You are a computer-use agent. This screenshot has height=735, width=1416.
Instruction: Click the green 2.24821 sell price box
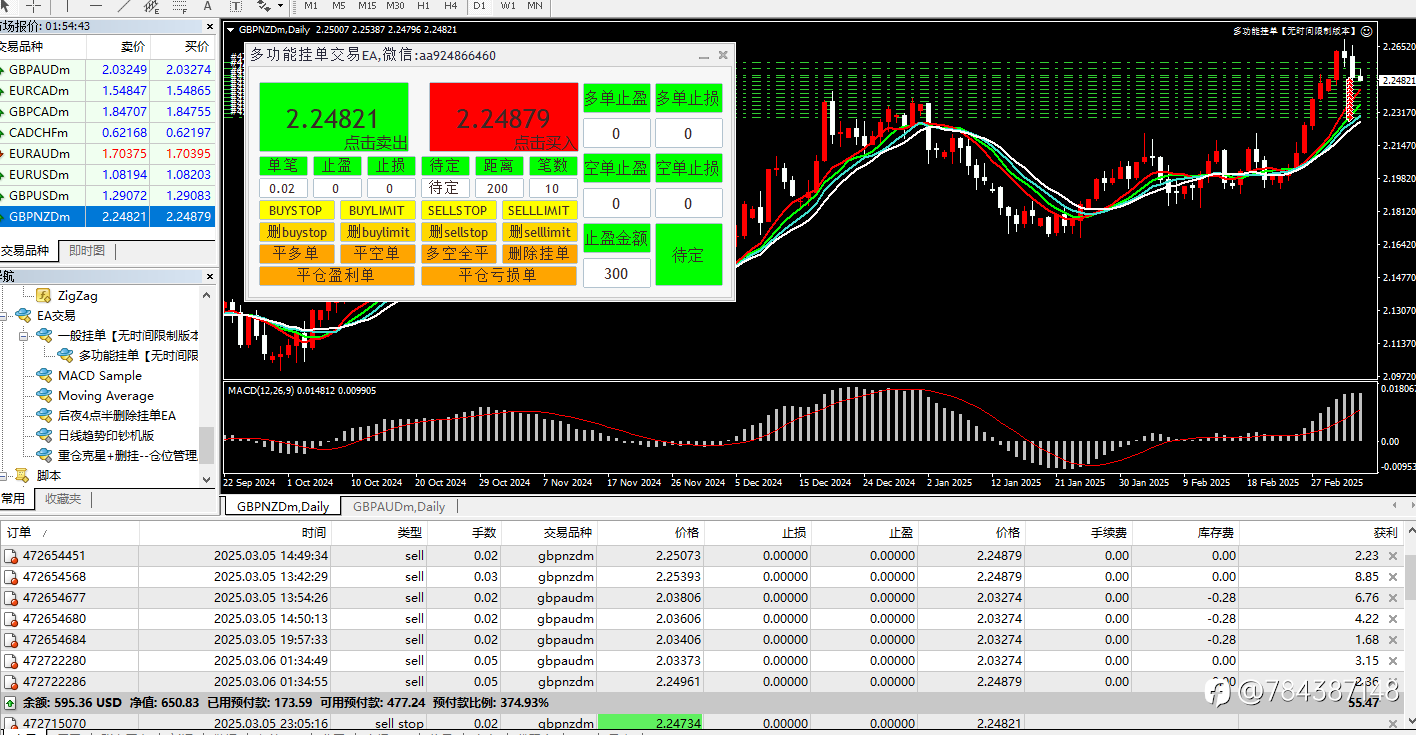pos(333,117)
